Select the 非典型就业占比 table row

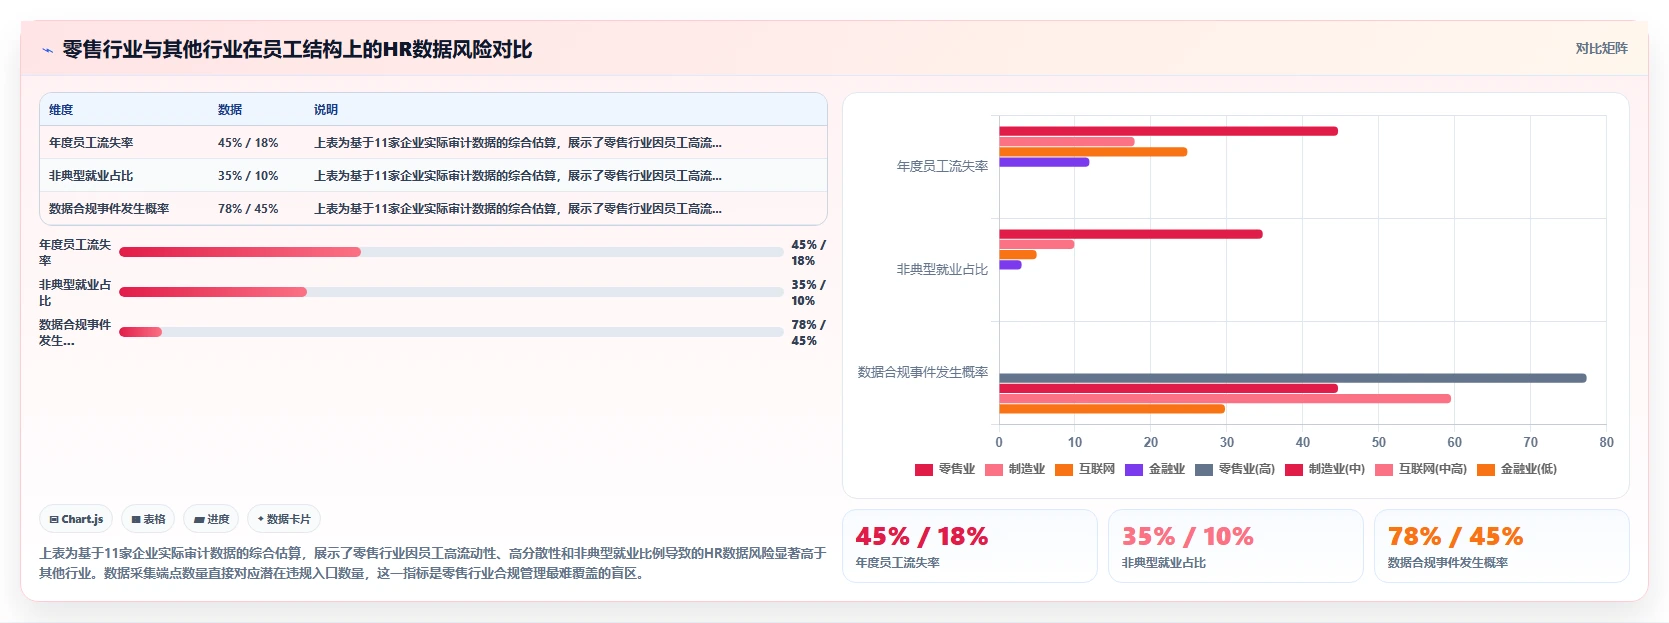[433, 175]
